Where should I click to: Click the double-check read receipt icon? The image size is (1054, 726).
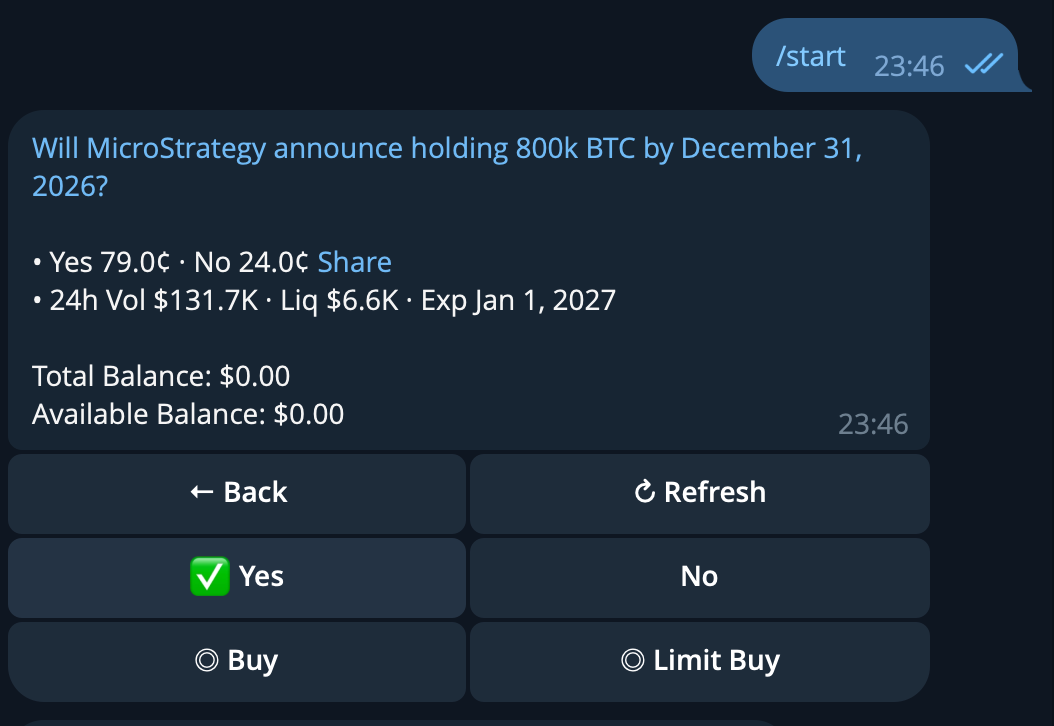point(983,64)
